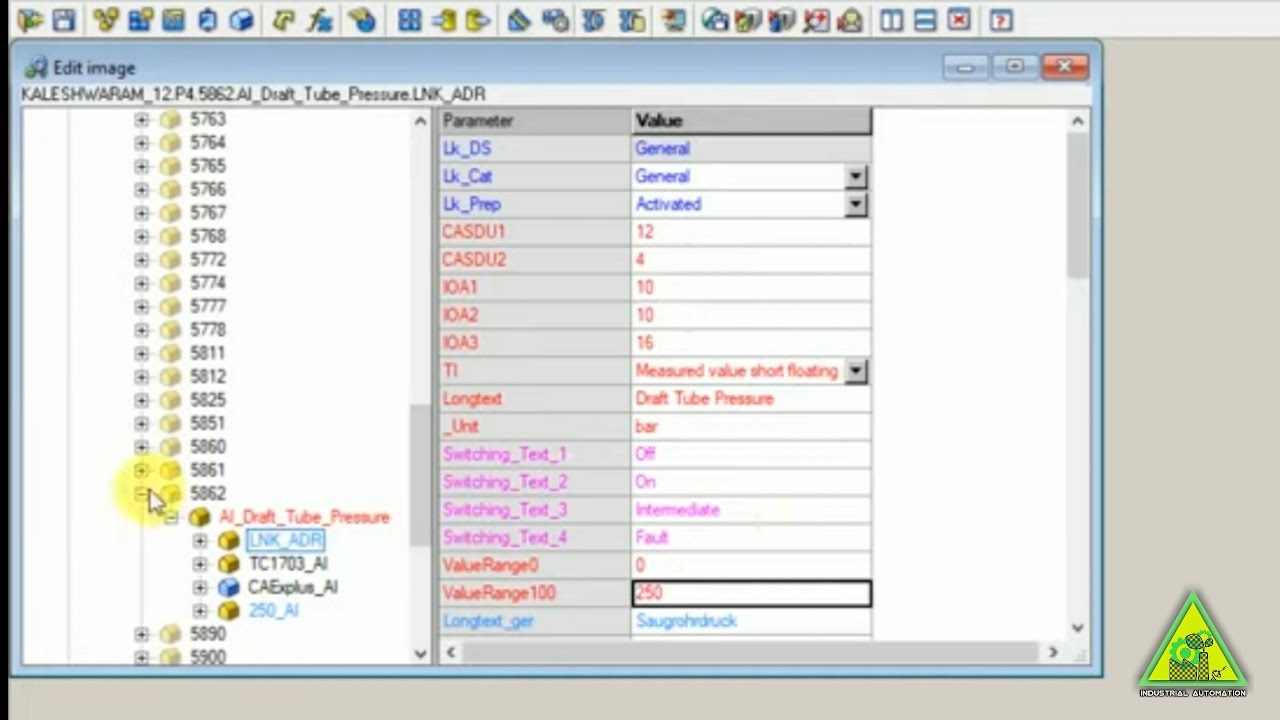Screen dimensions: 1280x720
Task: Click the blue cube icon beside CAEplus_AI
Action: pyautogui.click(x=229, y=587)
